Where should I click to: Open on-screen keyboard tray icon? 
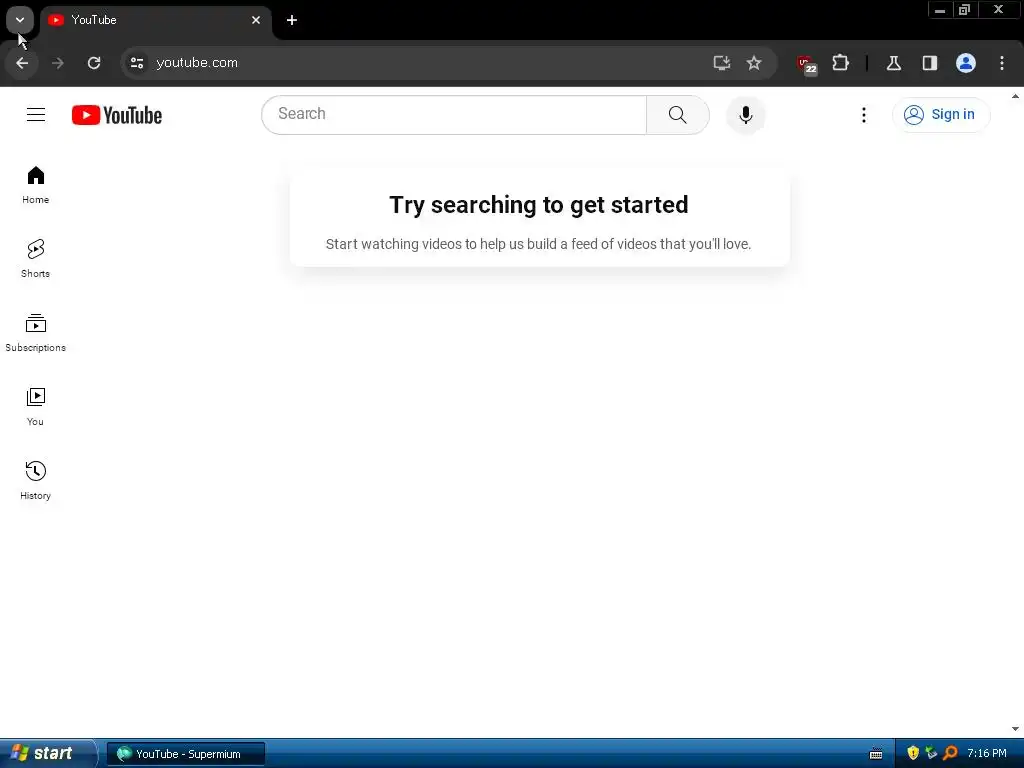(x=876, y=754)
